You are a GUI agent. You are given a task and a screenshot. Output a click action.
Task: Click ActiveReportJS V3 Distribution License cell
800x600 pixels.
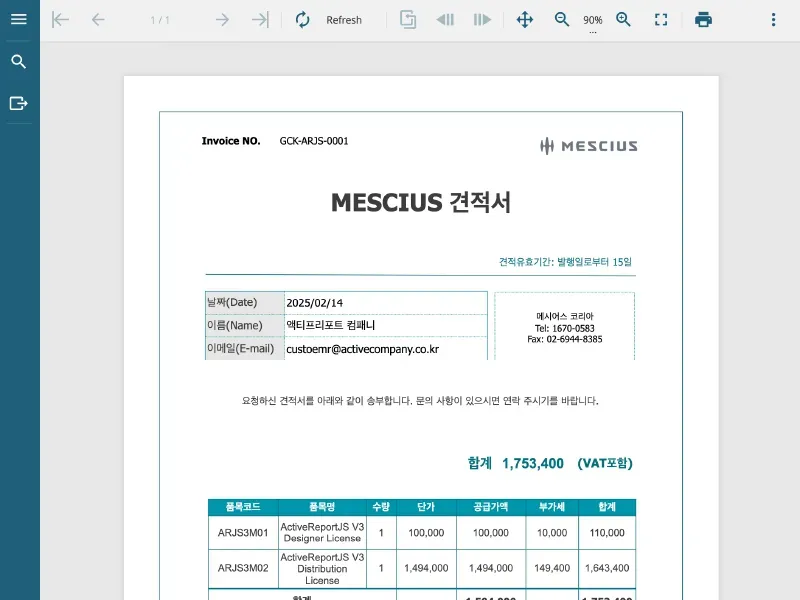322,568
